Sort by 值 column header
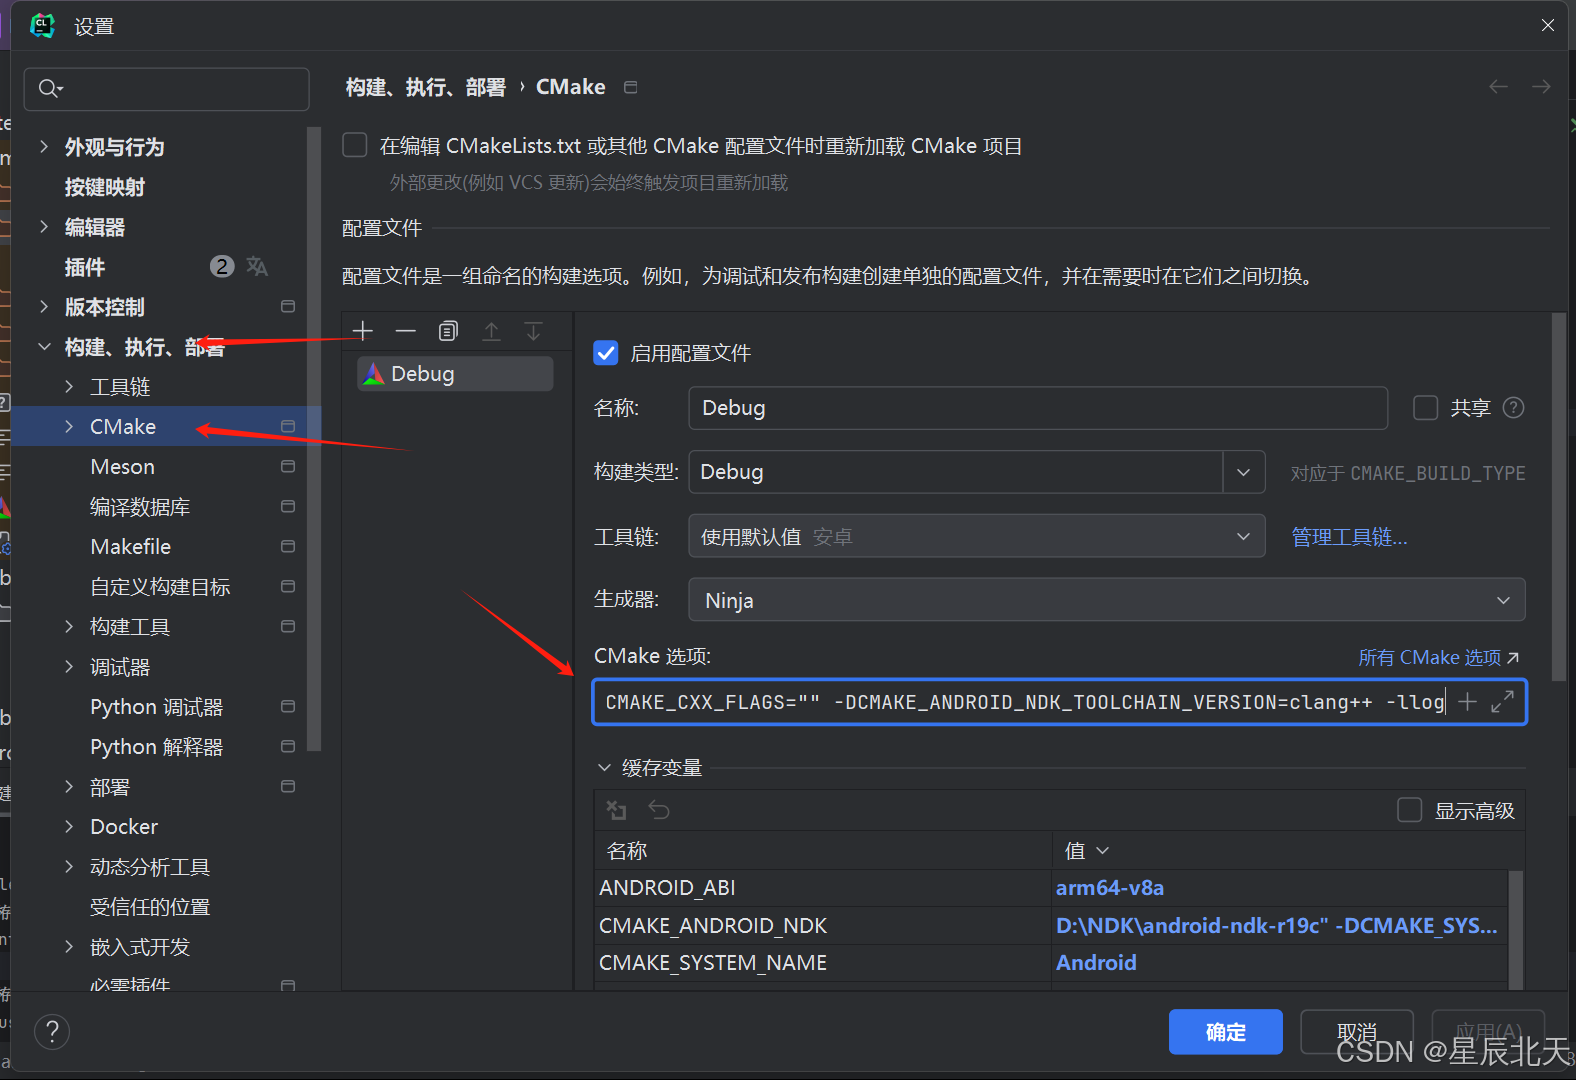 (x=1087, y=850)
